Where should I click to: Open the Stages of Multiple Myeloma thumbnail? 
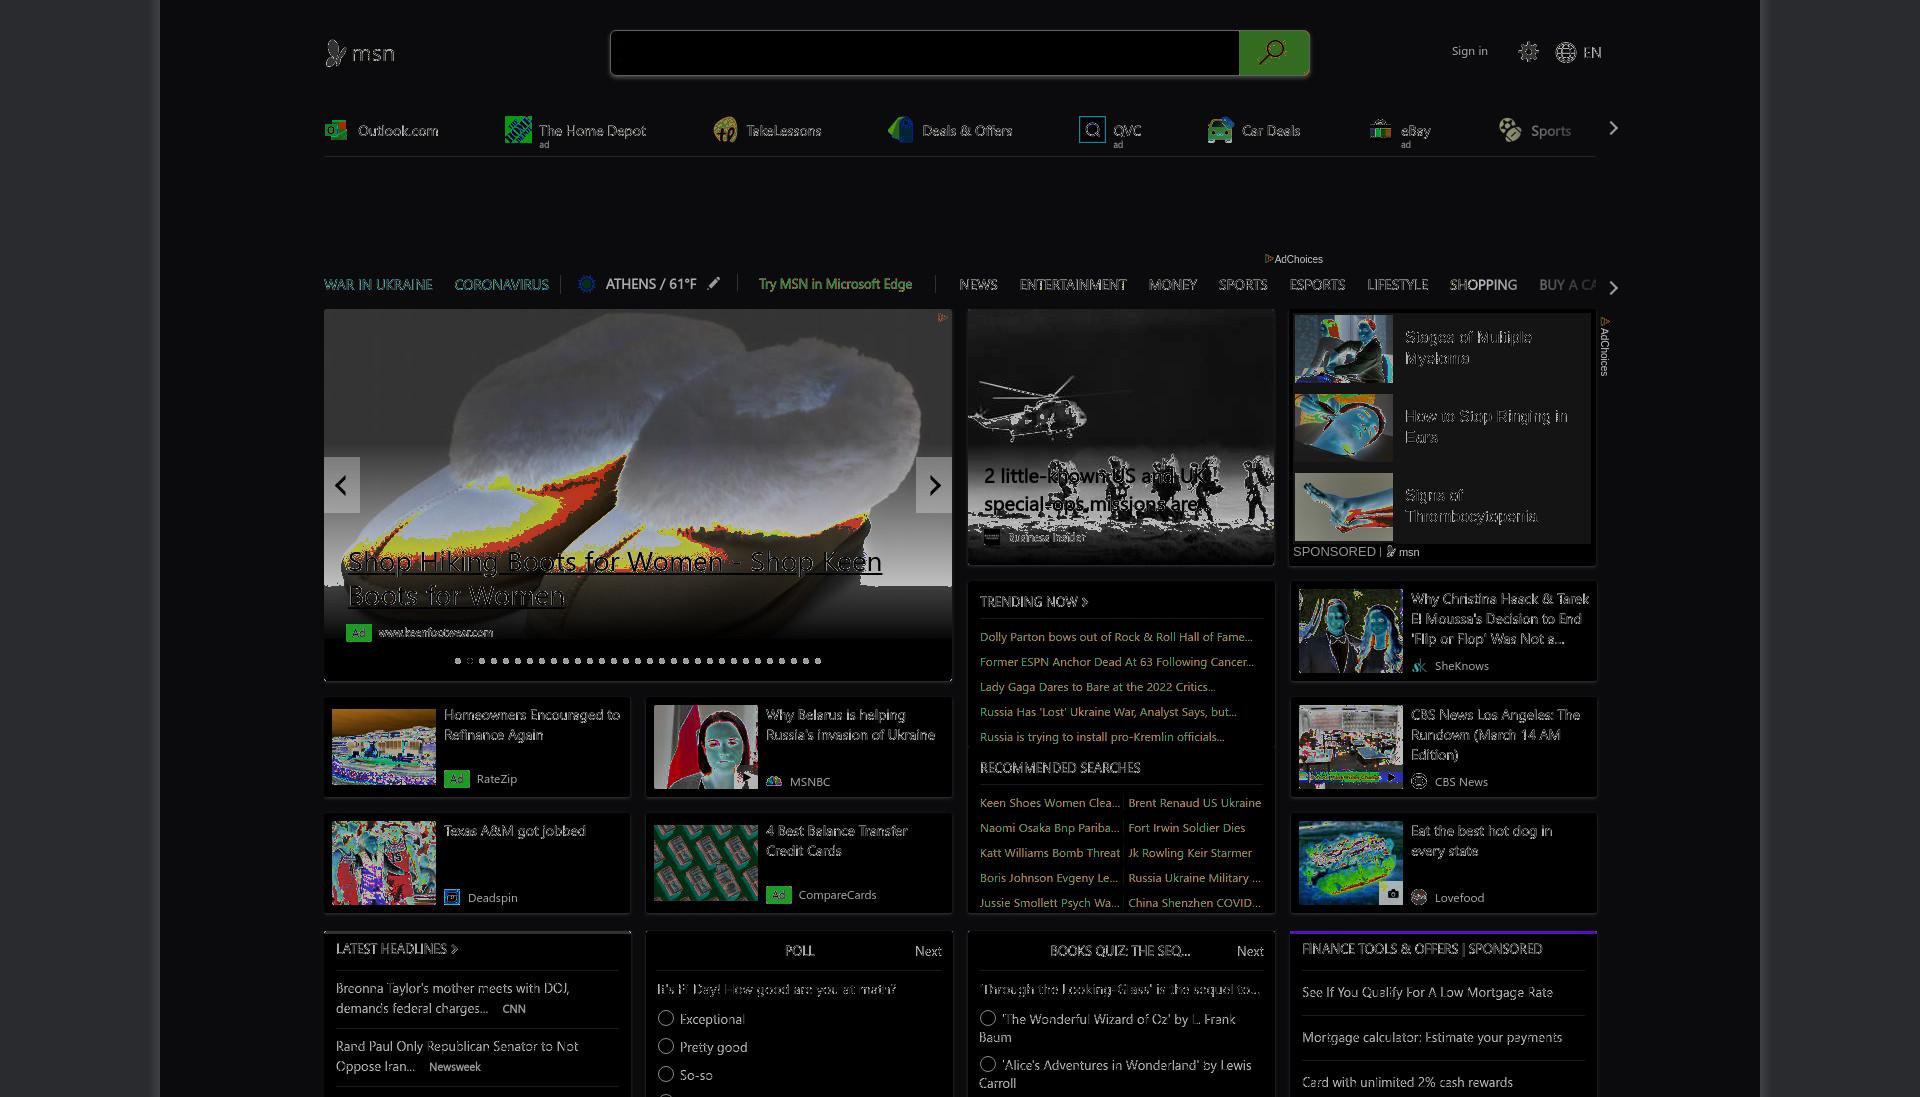point(1343,348)
